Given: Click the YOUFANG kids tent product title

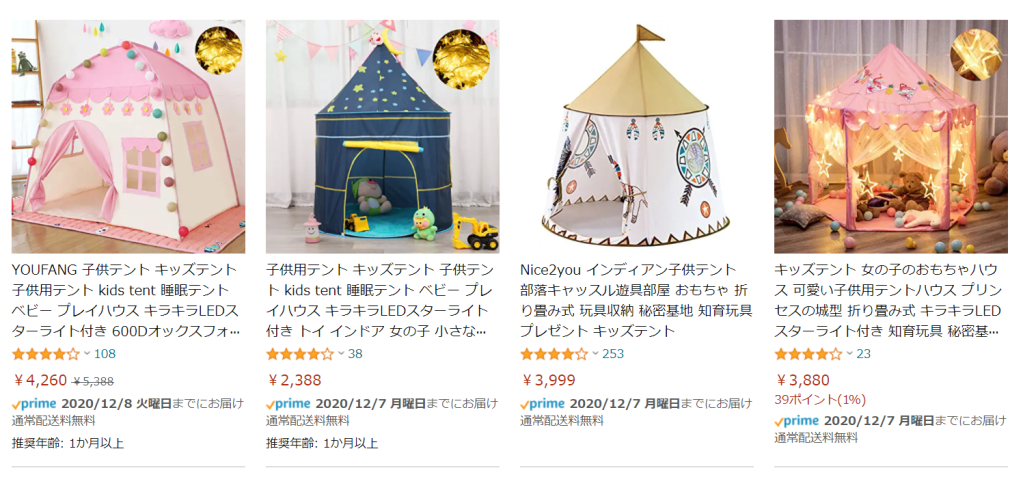Looking at the screenshot, I should click(127, 301).
